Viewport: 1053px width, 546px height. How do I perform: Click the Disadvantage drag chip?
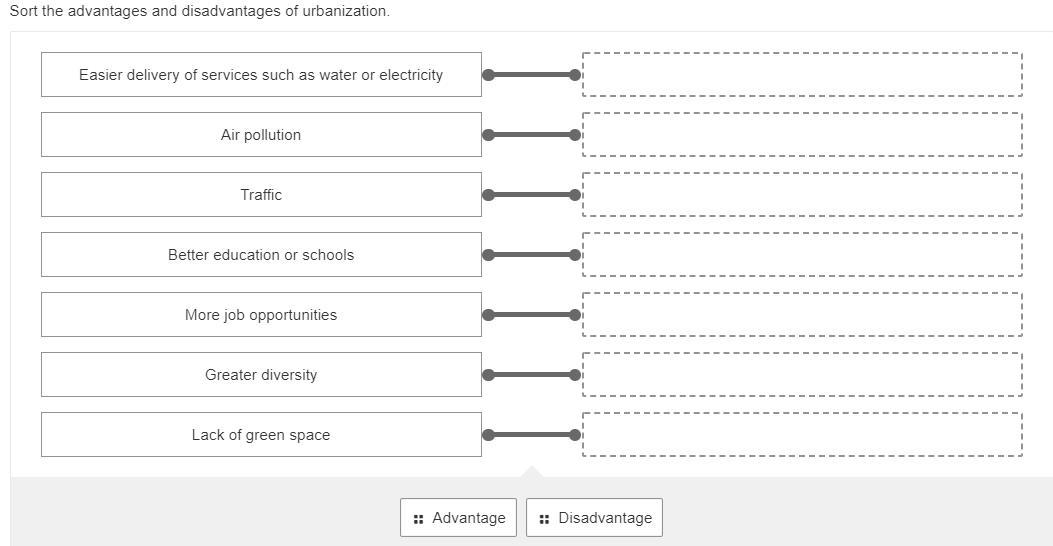[x=594, y=518]
